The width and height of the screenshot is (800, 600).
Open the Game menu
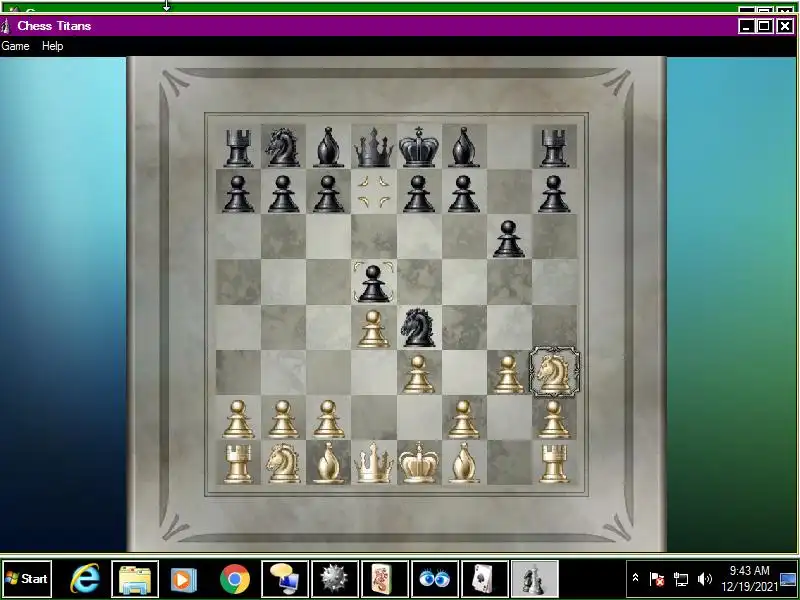(15, 46)
